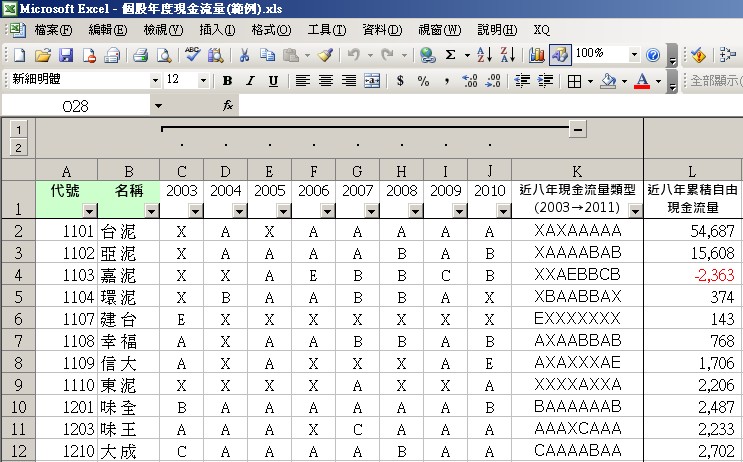Image resolution: width=743 pixels, height=462 pixels.
Task: Select the cell containing -2,363
Action: (691, 275)
